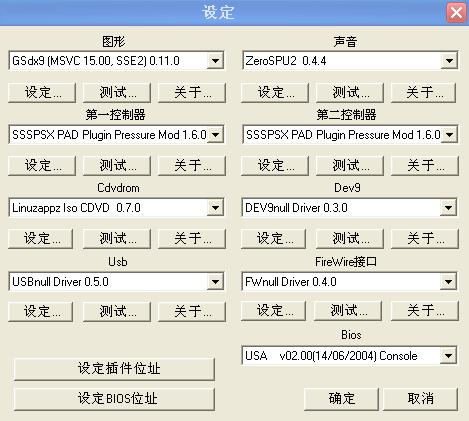Open the 声音 sound plugin dropdown

(350, 61)
